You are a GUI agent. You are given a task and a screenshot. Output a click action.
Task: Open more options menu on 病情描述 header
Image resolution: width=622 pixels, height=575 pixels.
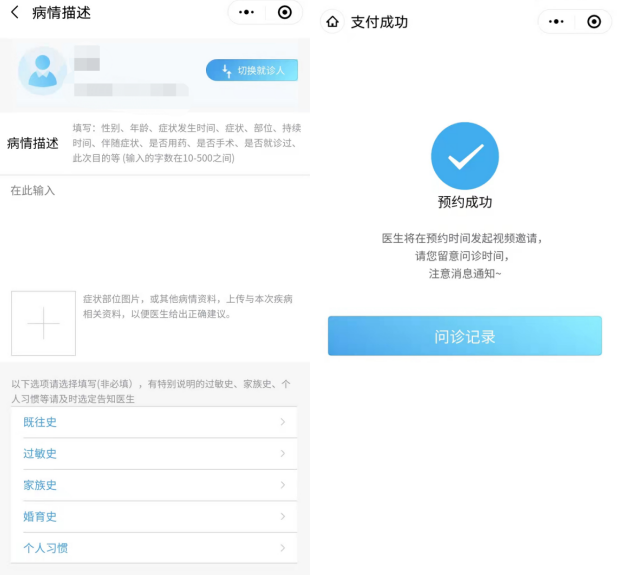247,13
